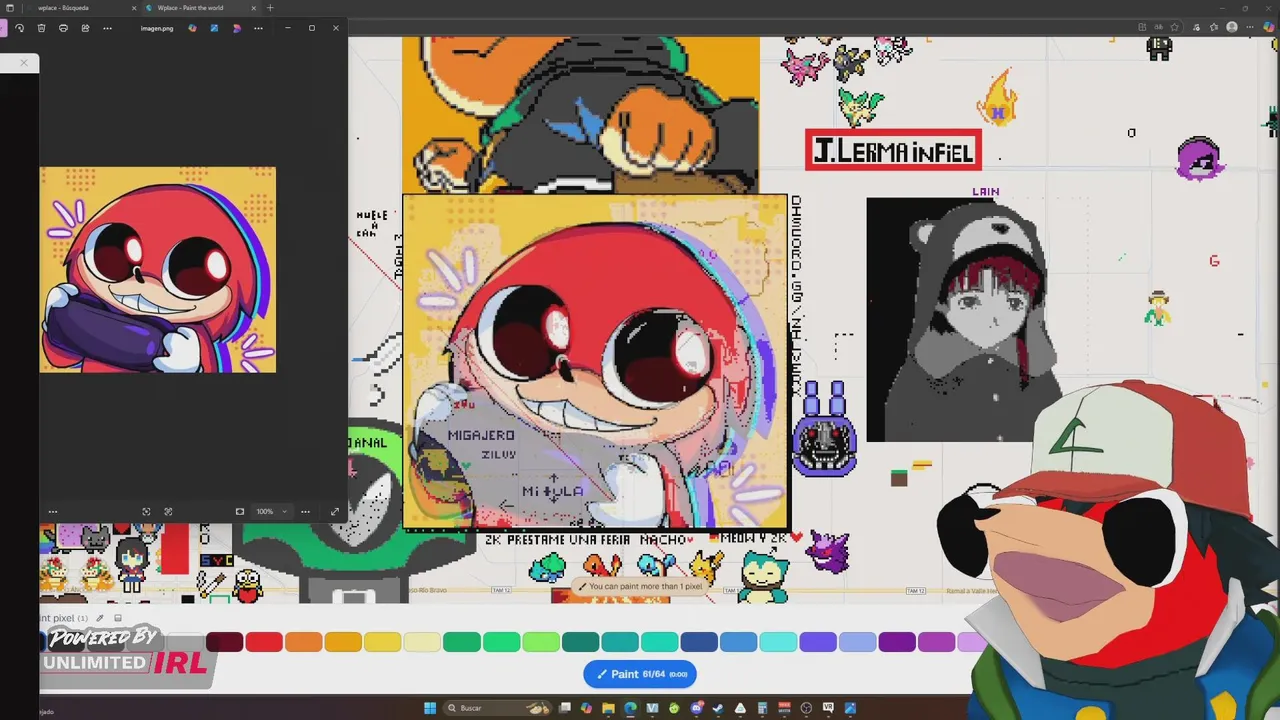Pick the lime green color swatch
This screenshot has height=720, width=1280.
tap(541, 642)
